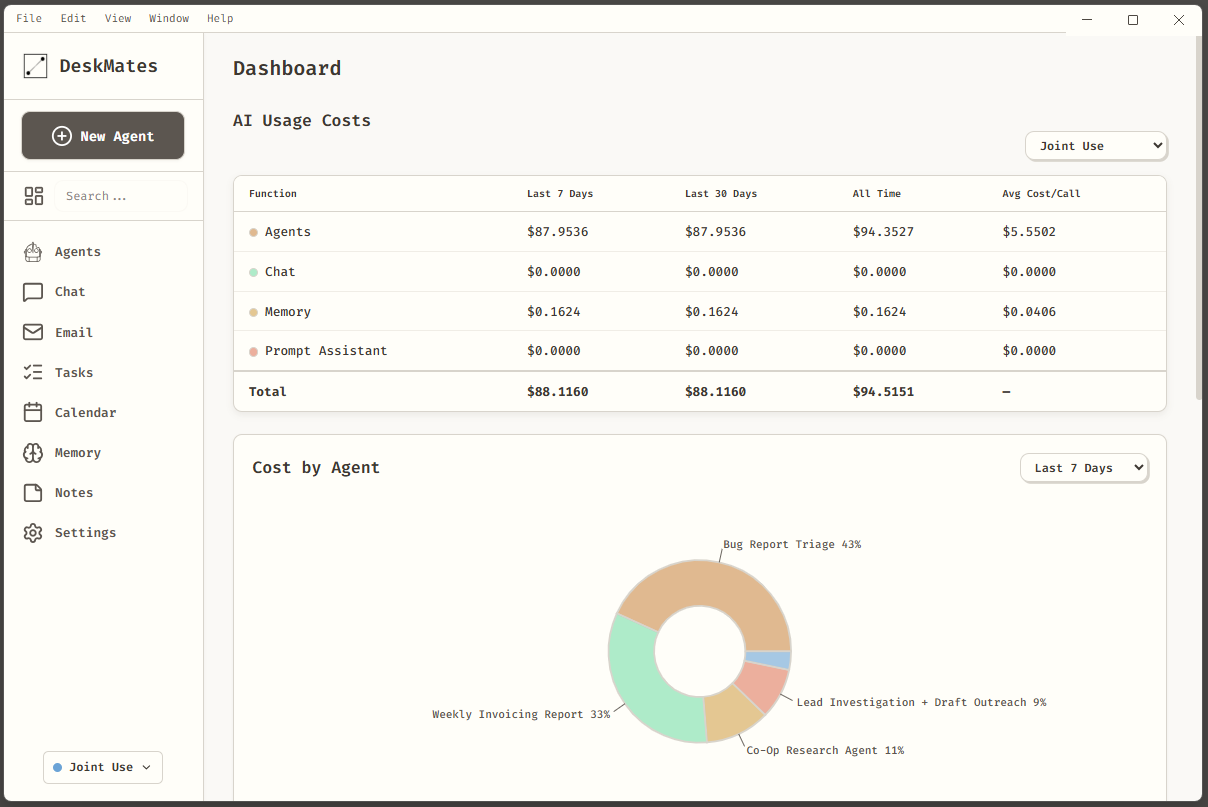Click the AI Usage Costs heading
Screen dimensions: 1208x807
[302, 121]
